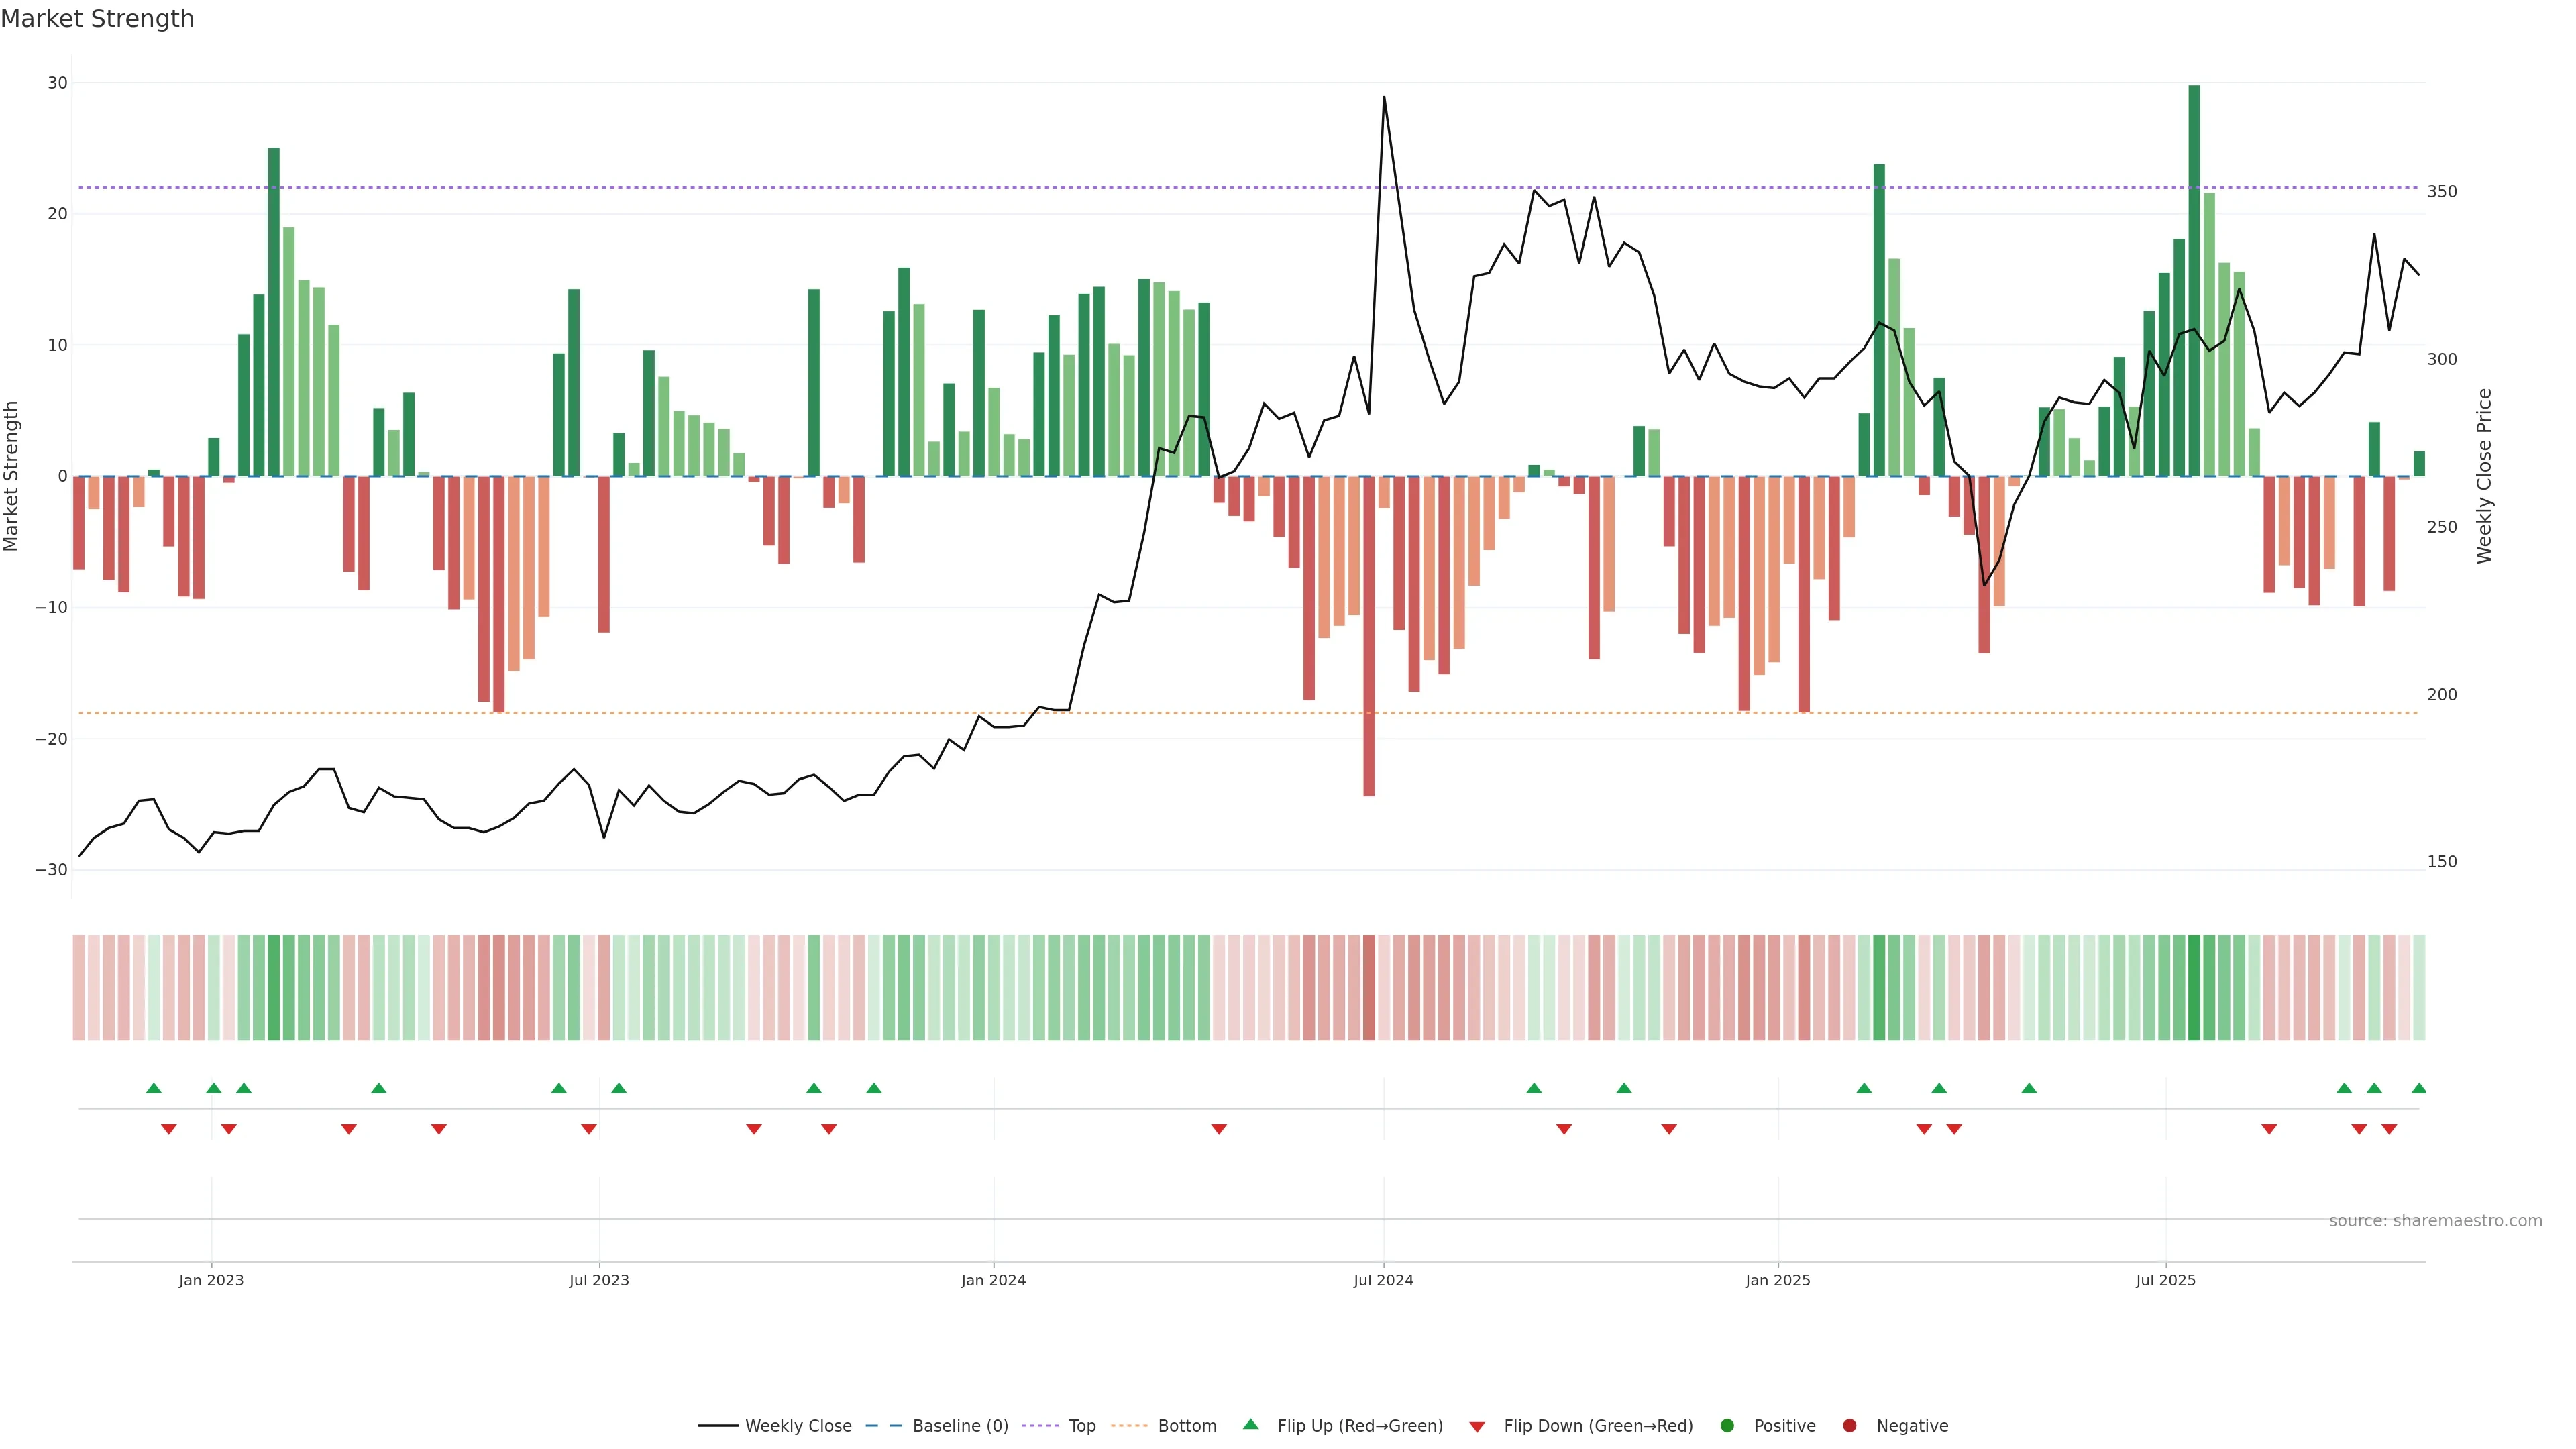Click the red Flip Down triangle legend icon

(1477, 1427)
